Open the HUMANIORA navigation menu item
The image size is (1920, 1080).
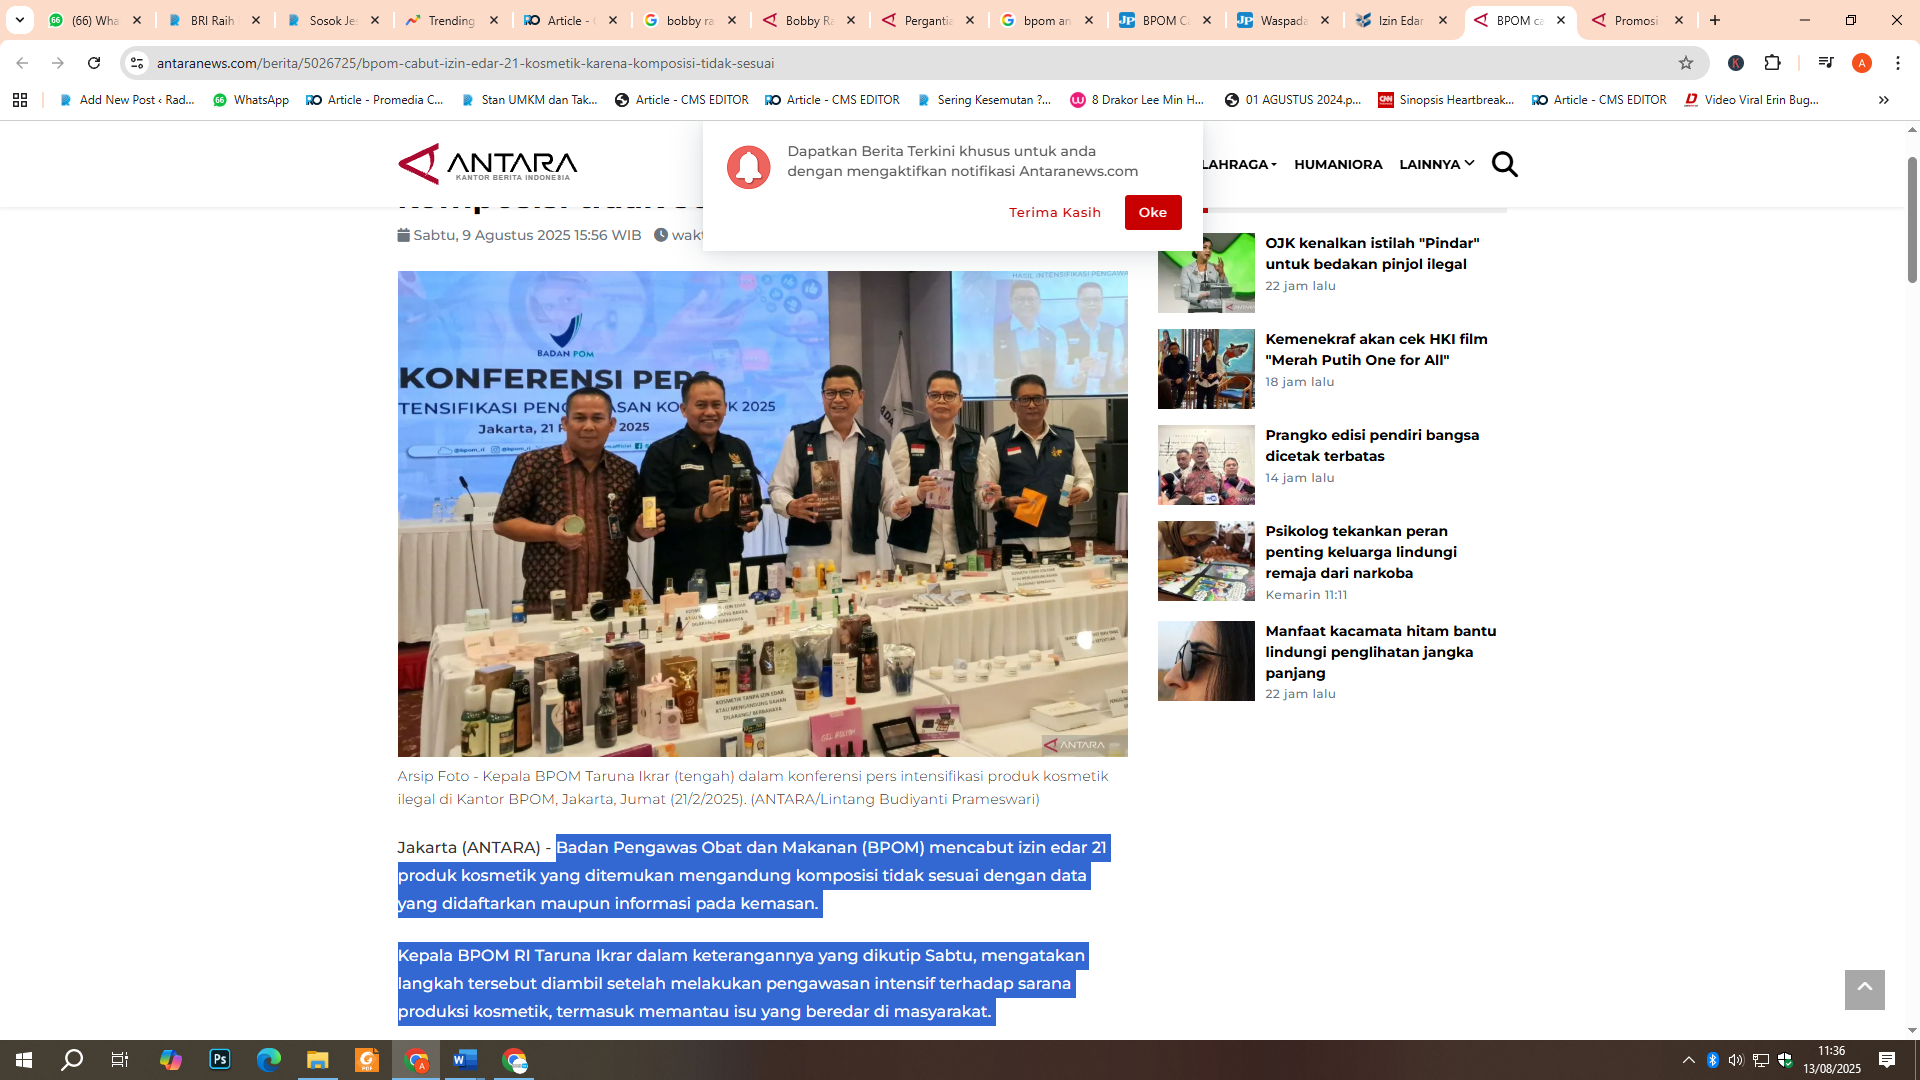1338,164
